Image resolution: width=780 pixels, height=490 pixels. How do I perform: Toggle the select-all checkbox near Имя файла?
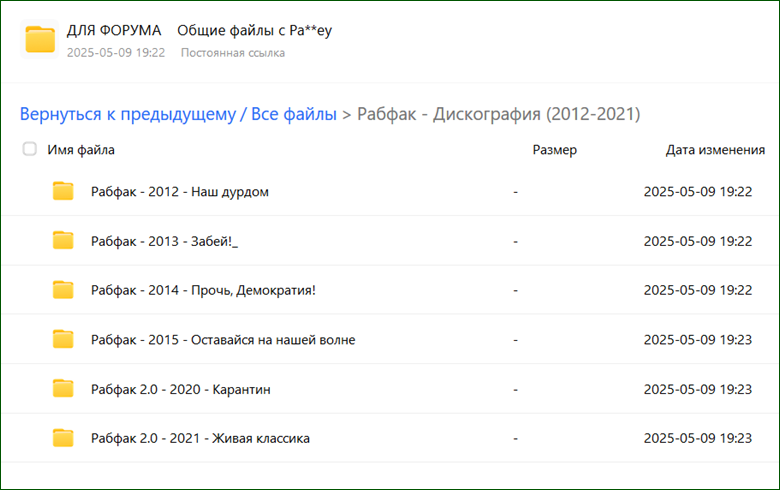[30, 149]
